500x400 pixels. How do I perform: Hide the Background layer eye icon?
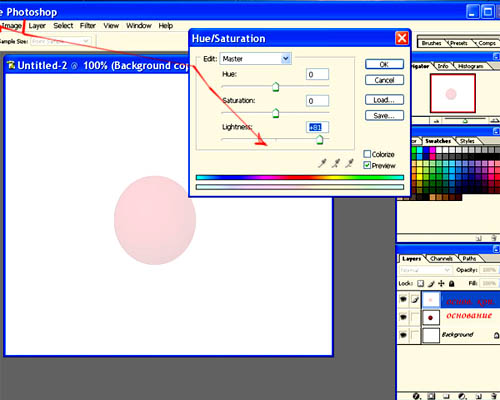pyautogui.click(x=403, y=334)
